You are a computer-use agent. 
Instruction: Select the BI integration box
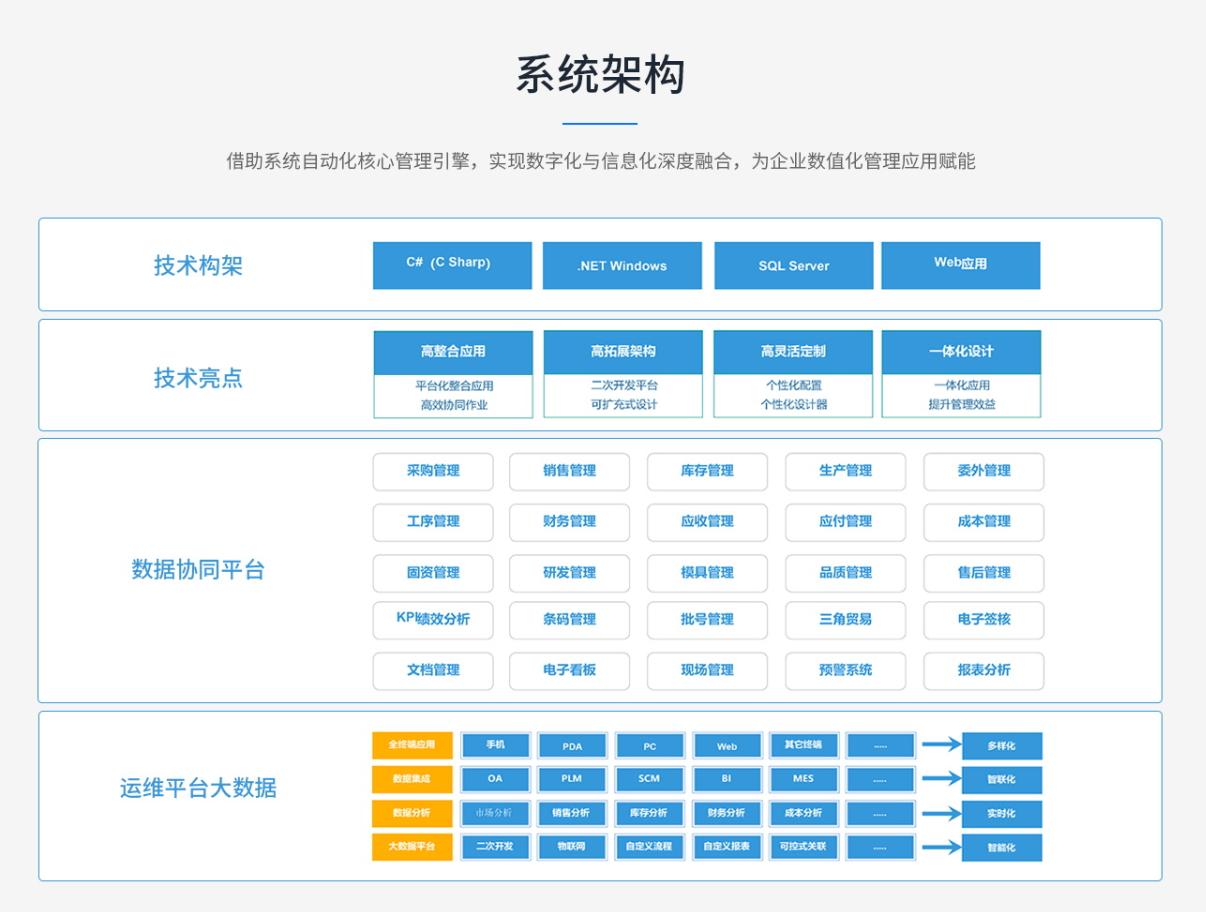tap(727, 779)
